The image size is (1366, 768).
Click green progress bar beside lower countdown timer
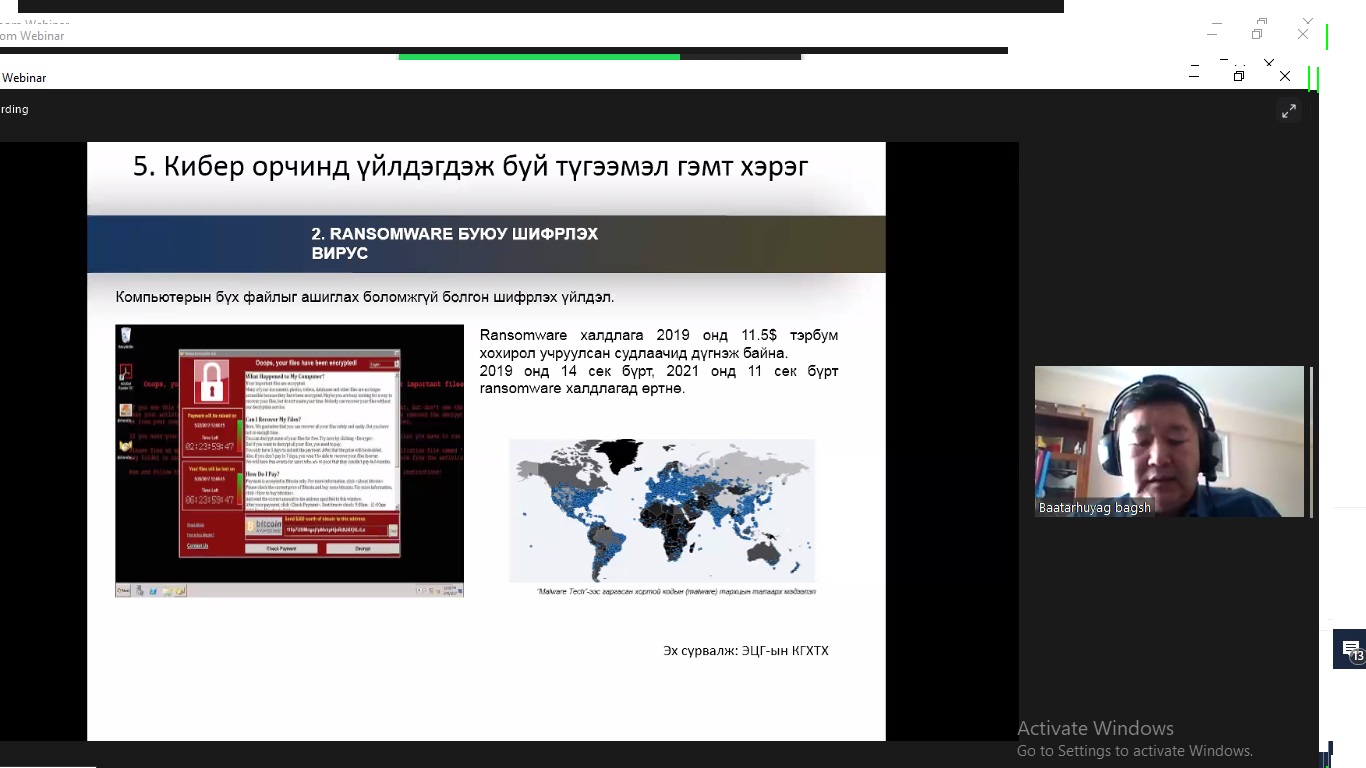tap(240, 490)
